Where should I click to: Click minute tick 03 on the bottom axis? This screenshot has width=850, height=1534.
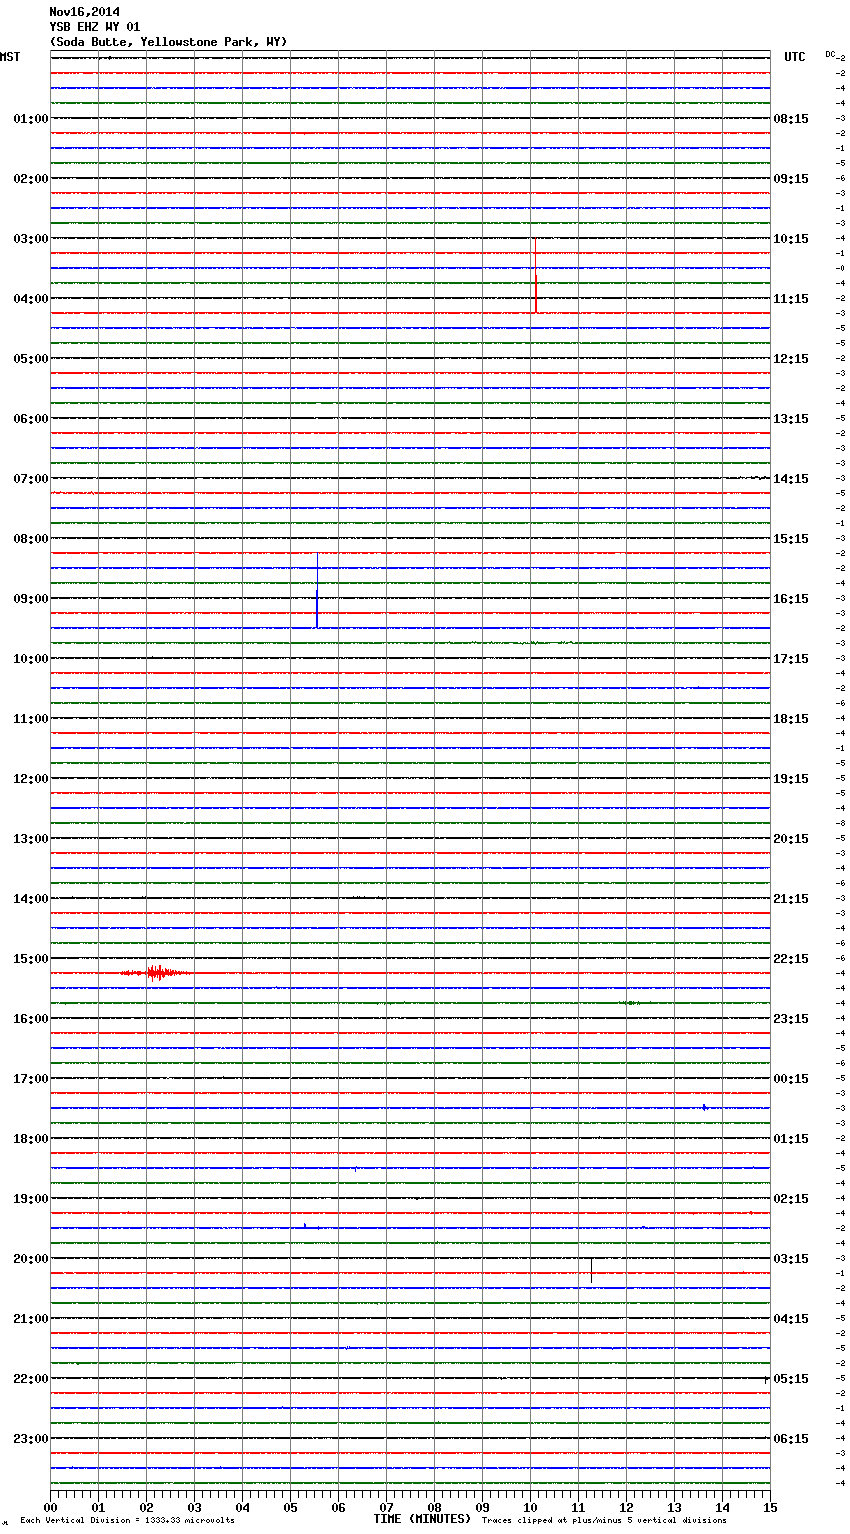[x=194, y=1507]
